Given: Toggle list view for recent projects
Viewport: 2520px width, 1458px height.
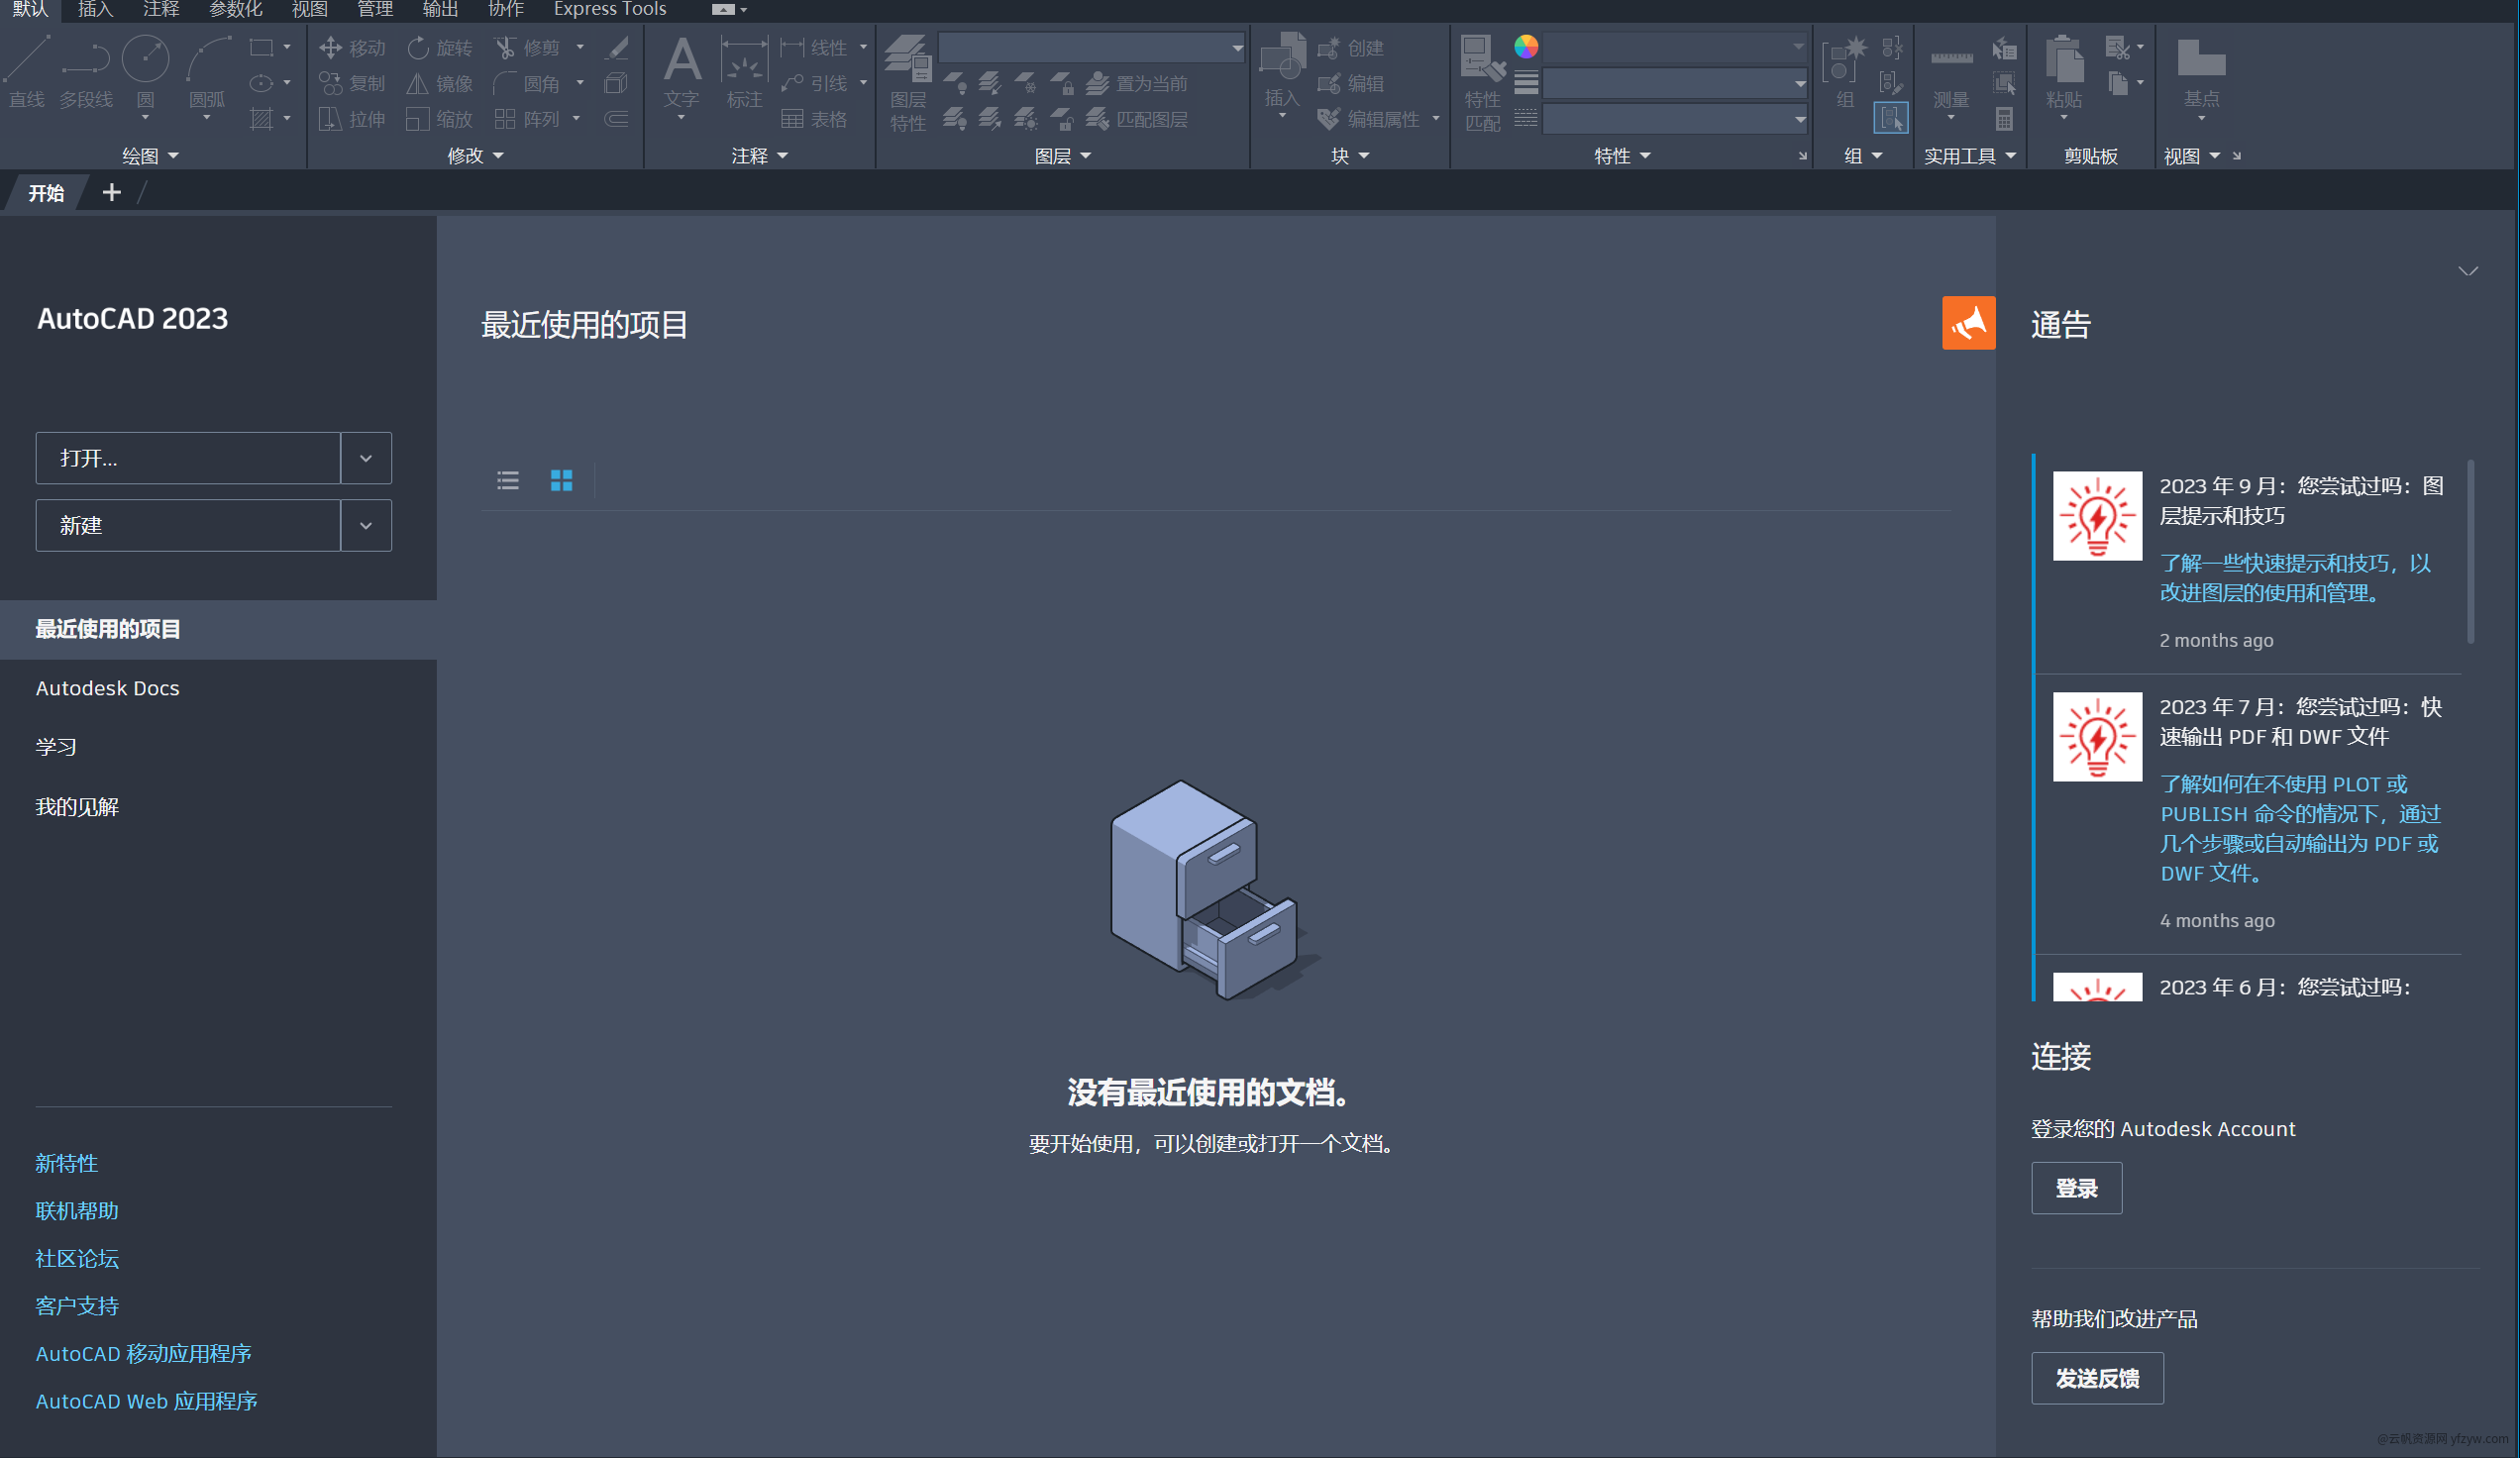Looking at the screenshot, I should tap(508, 479).
